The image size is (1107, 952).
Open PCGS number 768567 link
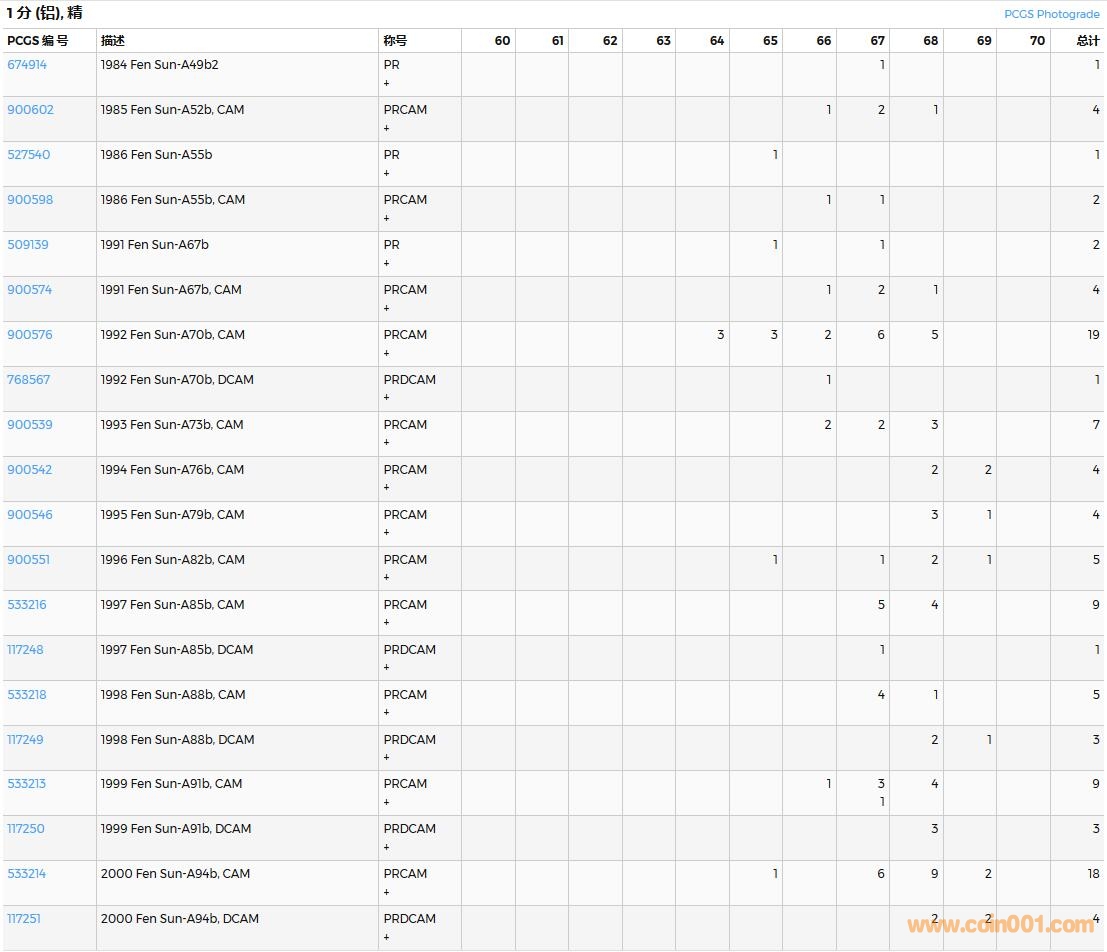[28, 380]
